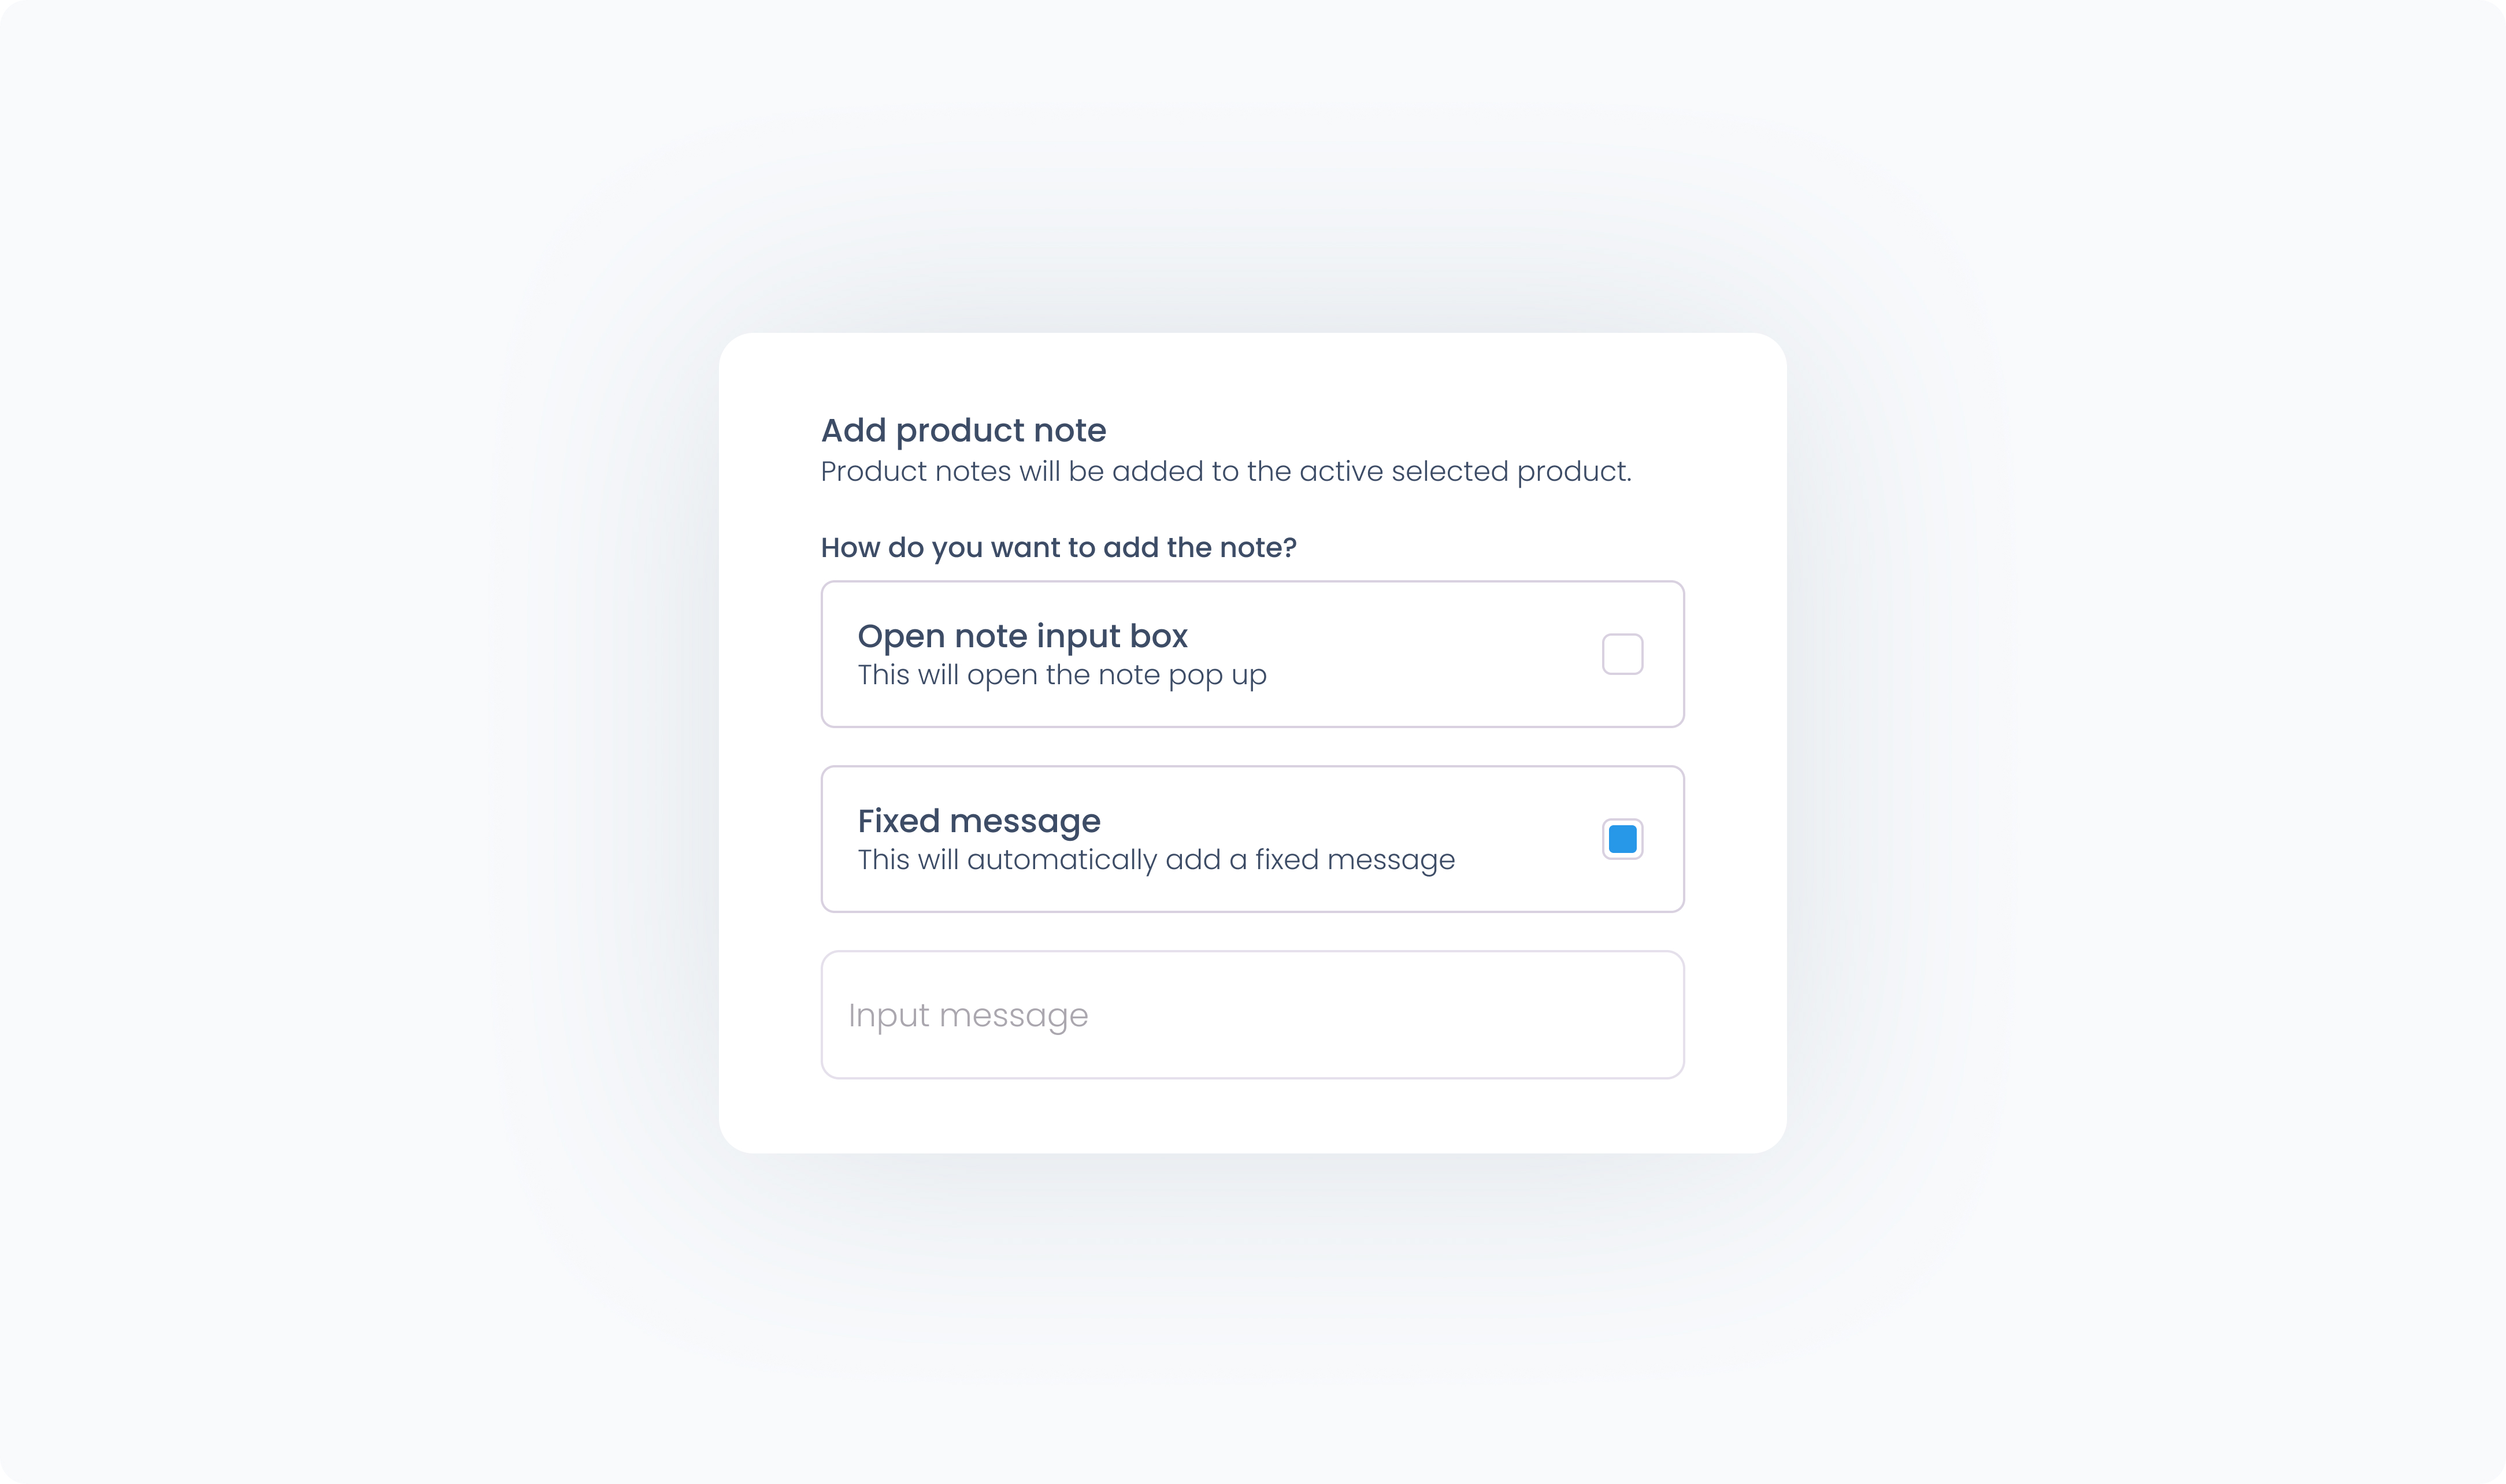The height and width of the screenshot is (1484, 2506).
Task: Click the word "pop" in the note description
Action: 1195,676
